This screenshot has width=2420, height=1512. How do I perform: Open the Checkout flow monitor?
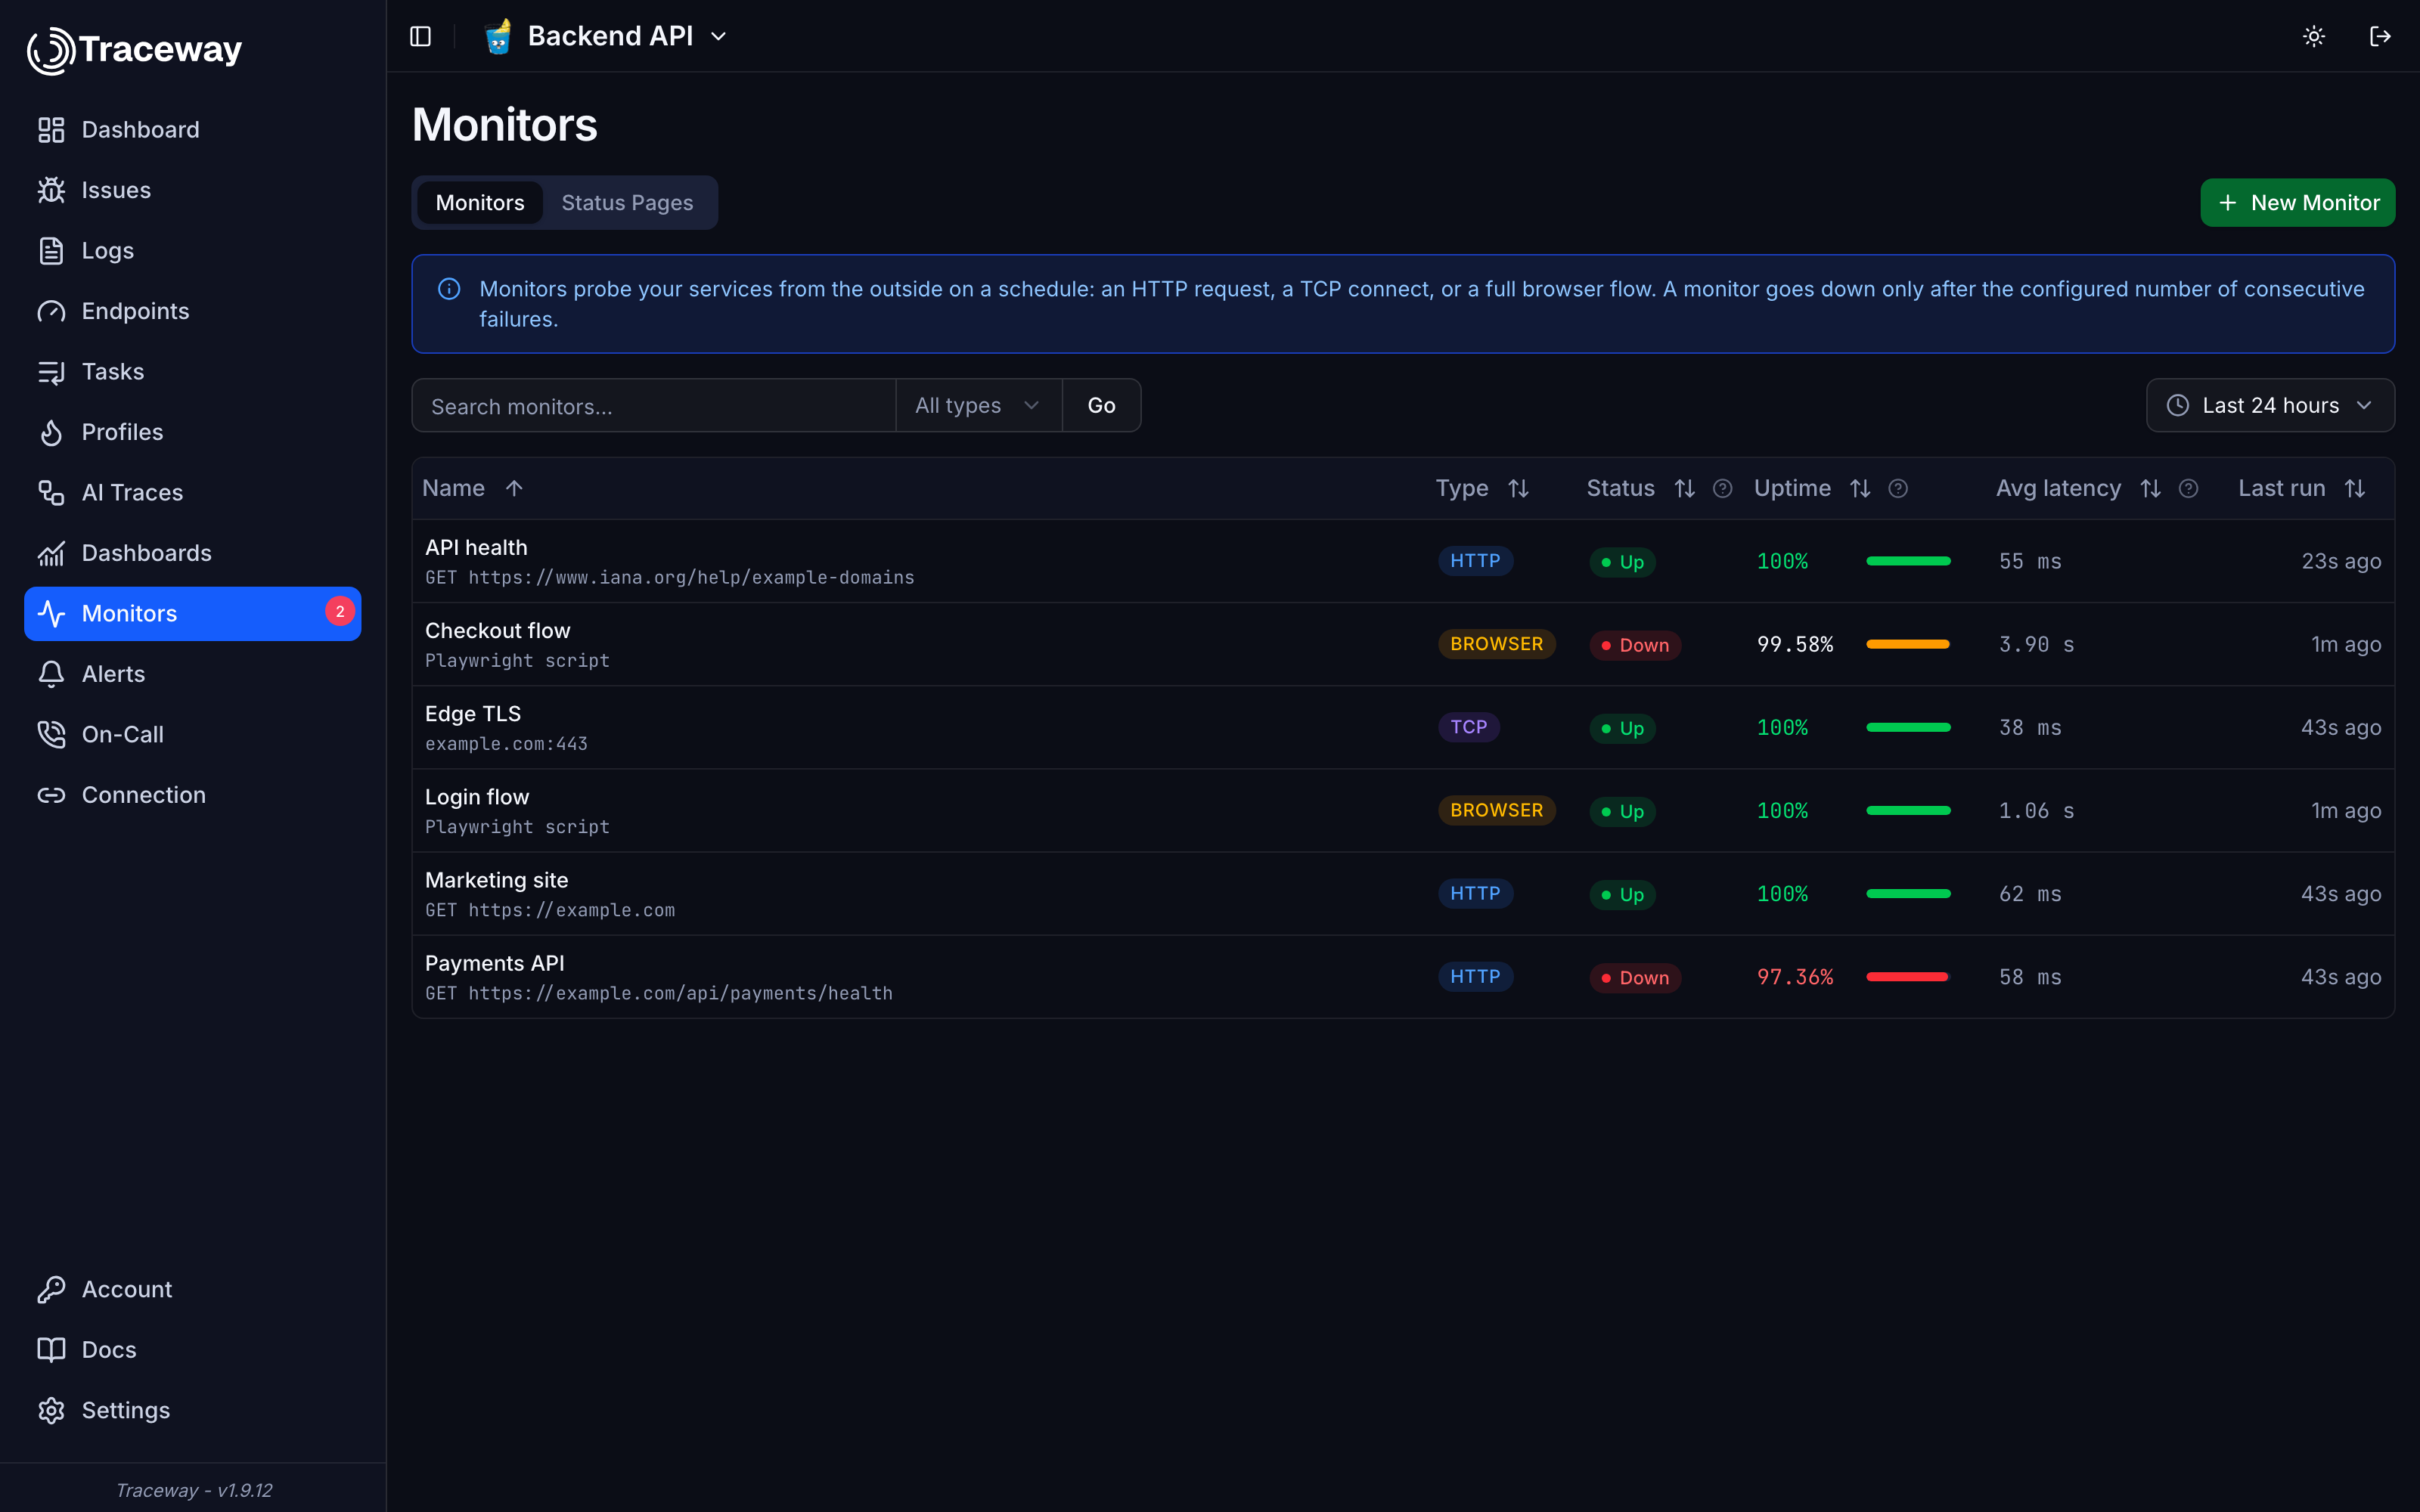(x=1403, y=644)
